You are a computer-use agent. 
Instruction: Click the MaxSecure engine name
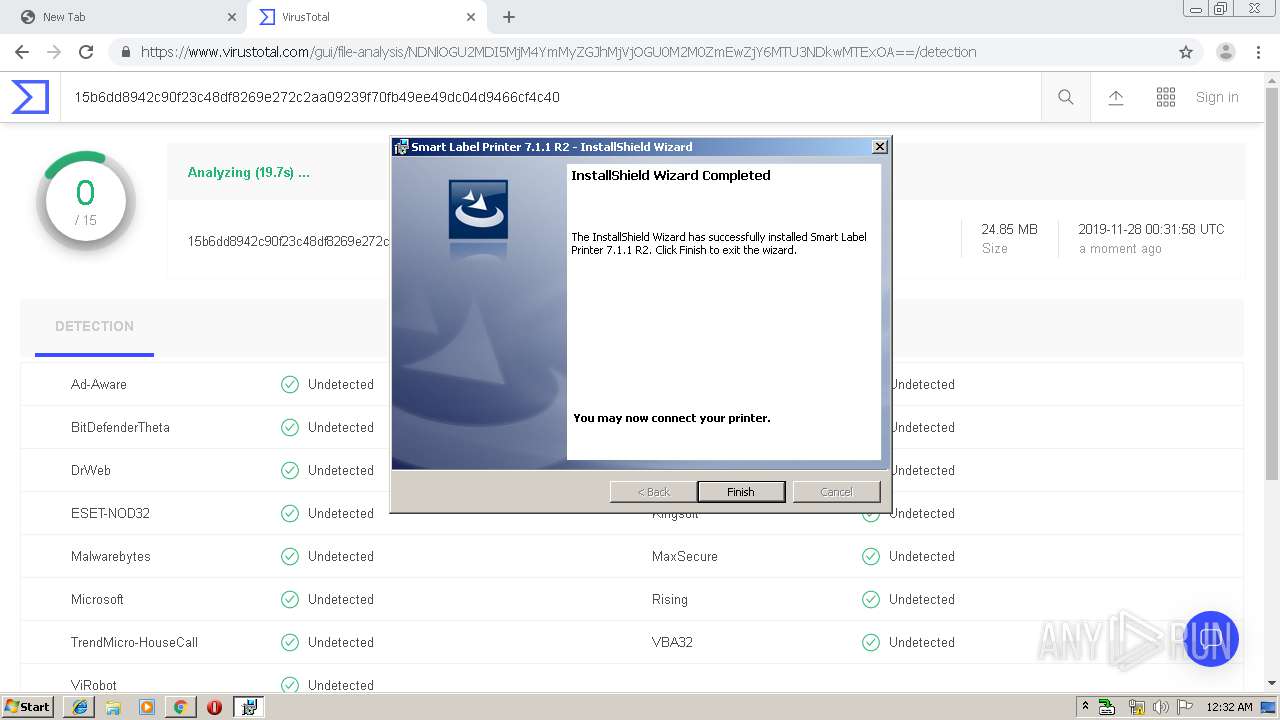pos(685,556)
